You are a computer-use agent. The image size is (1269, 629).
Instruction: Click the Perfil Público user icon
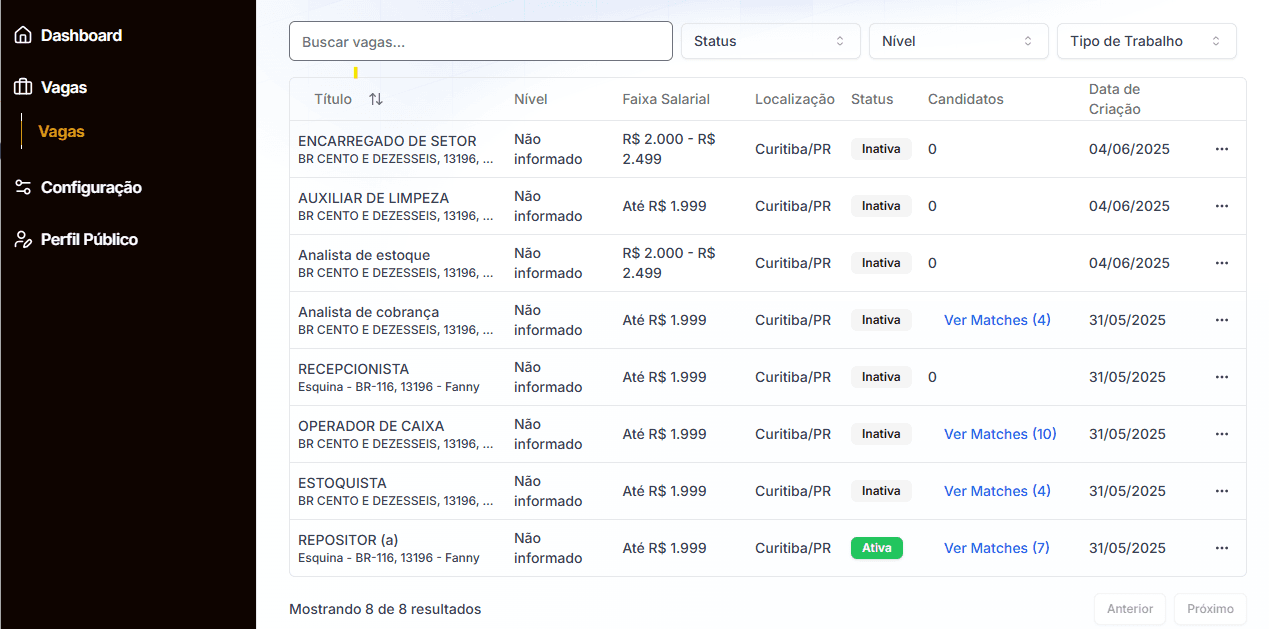[23, 239]
